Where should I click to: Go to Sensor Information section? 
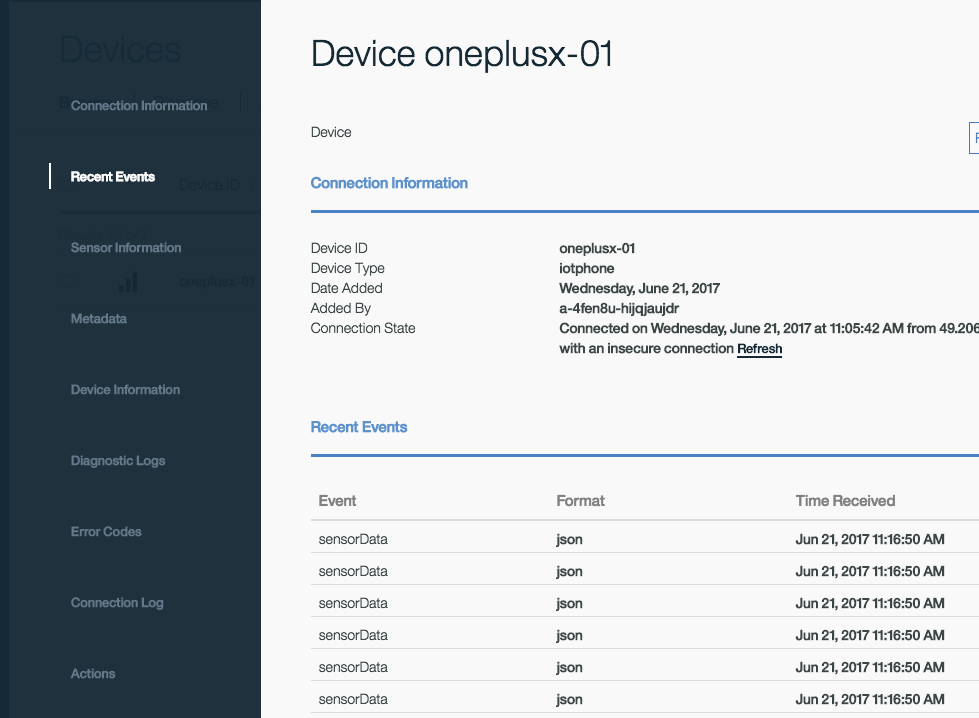tap(125, 248)
